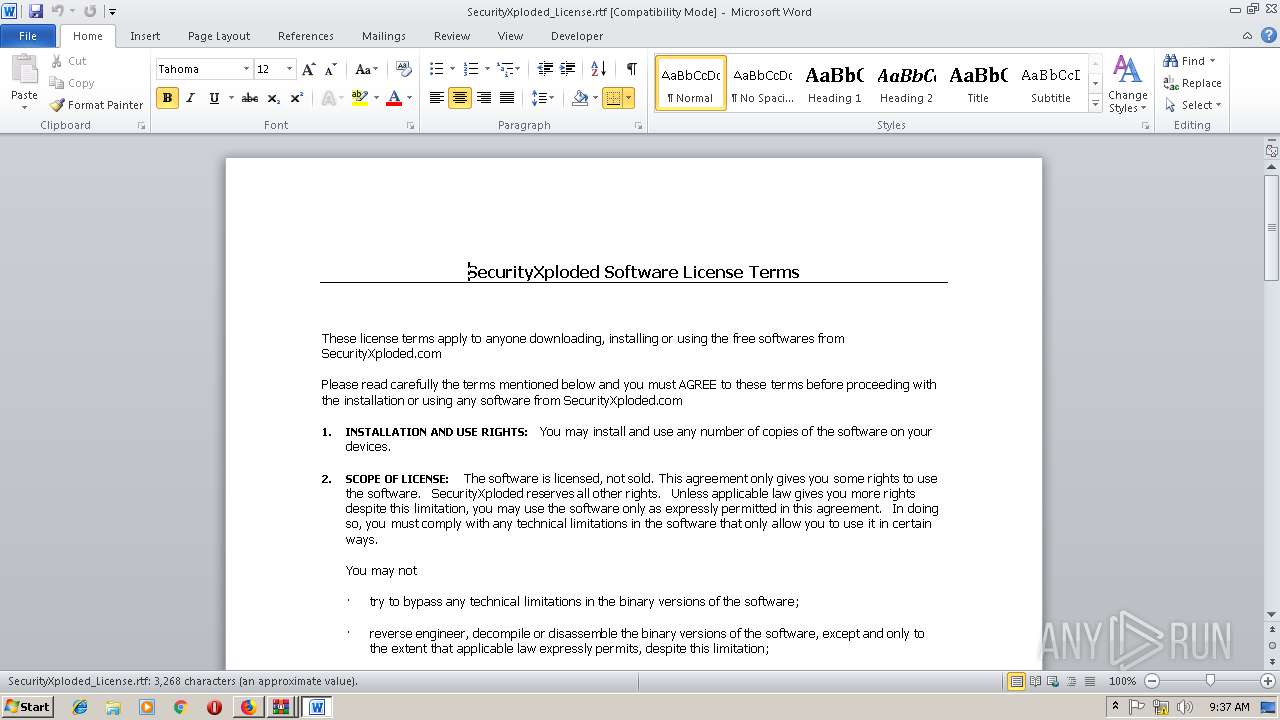Image resolution: width=1280 pixels, height=720 pixels.
Task: Switch to Web Layout view
Action: pyautogui.click(x=1052, y=681)
